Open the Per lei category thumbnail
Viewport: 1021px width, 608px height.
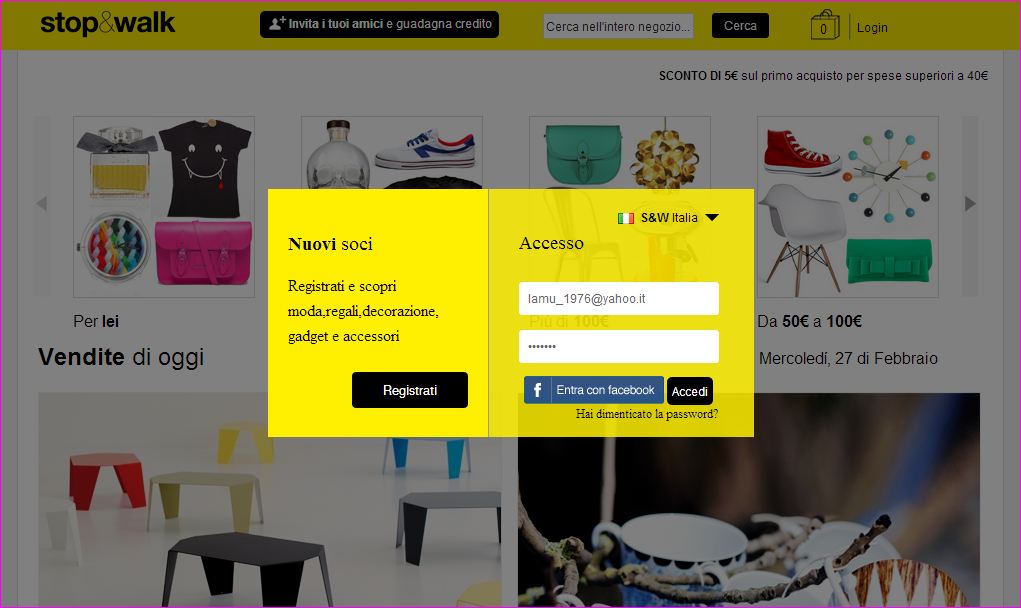163,207
